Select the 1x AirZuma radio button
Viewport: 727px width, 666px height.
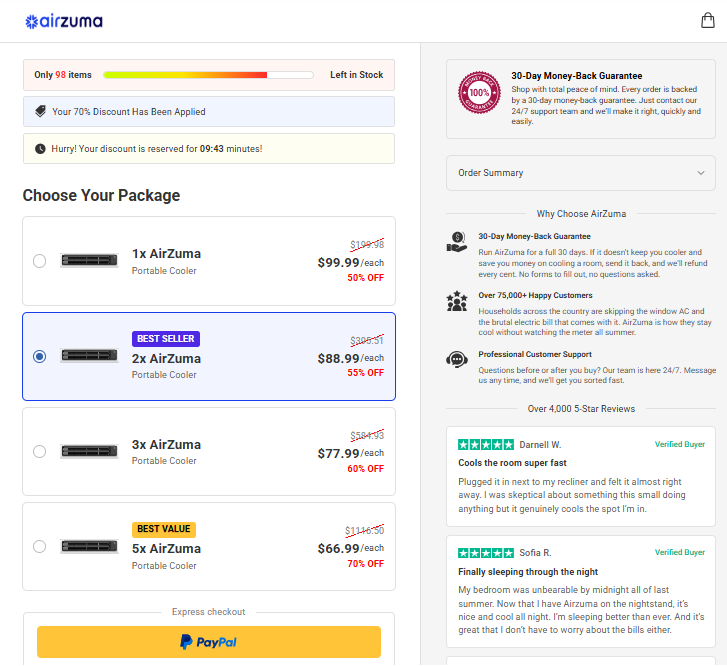tap(39, 261)
